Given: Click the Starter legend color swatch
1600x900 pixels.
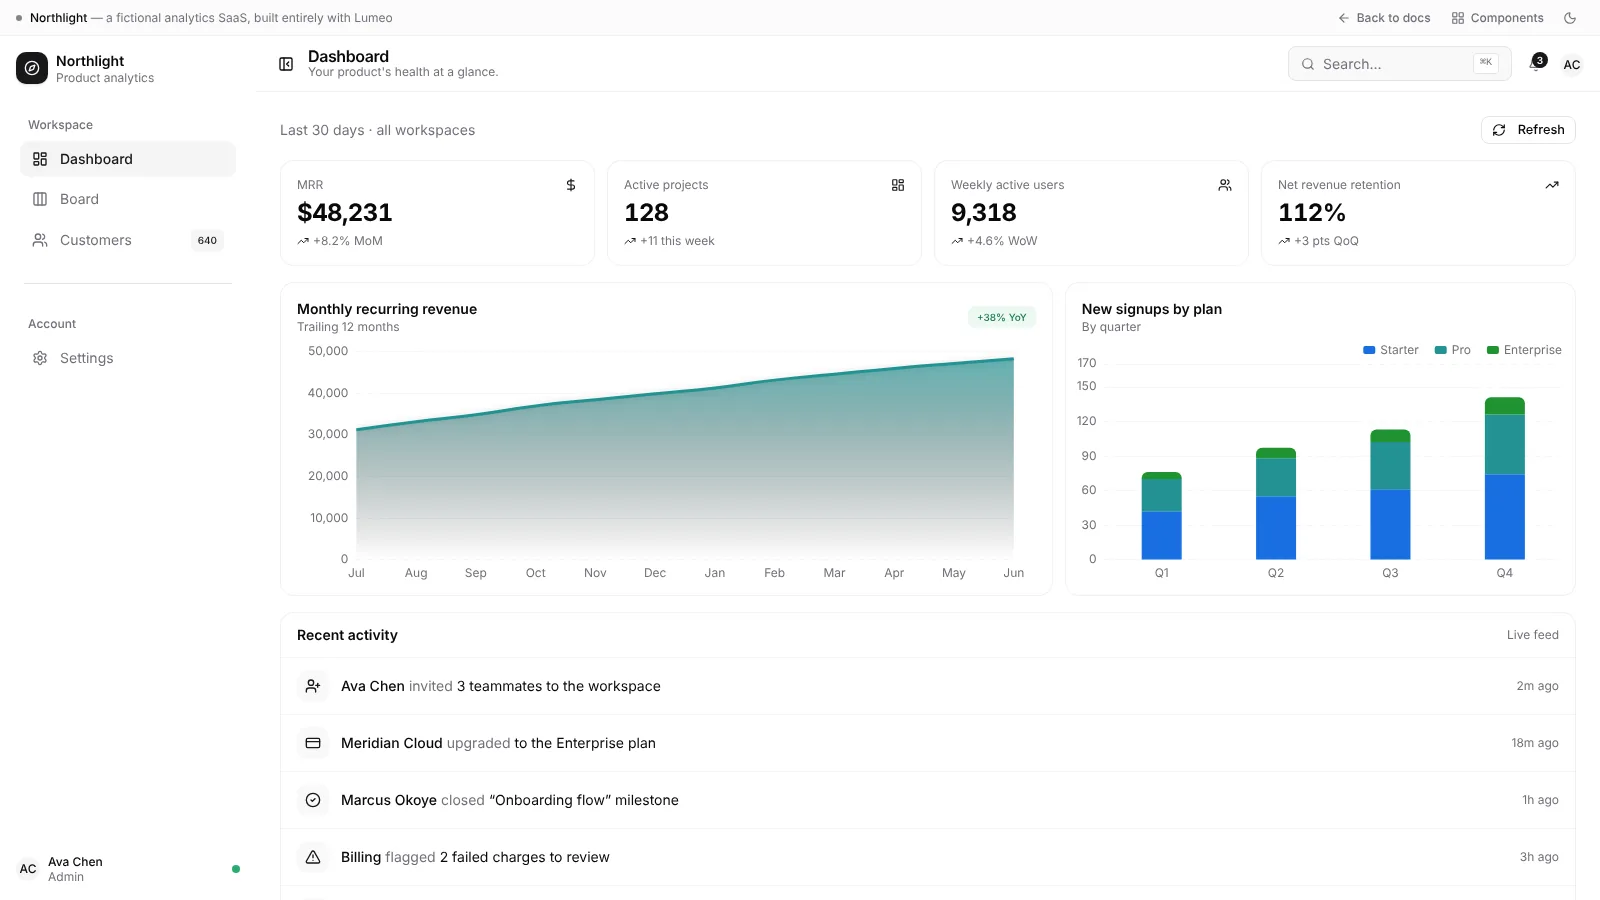Looking at the screenshot, I should point(1369,350).
